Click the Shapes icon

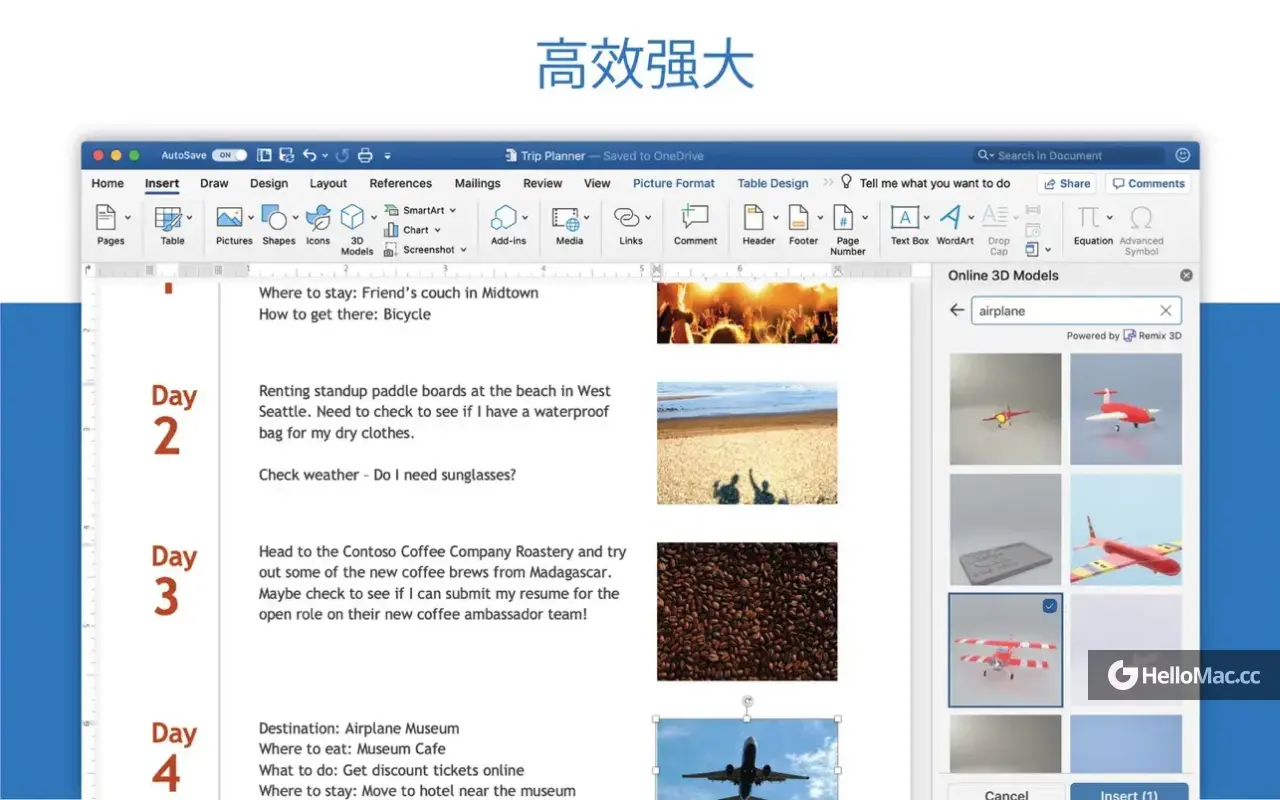pos(274,217)
